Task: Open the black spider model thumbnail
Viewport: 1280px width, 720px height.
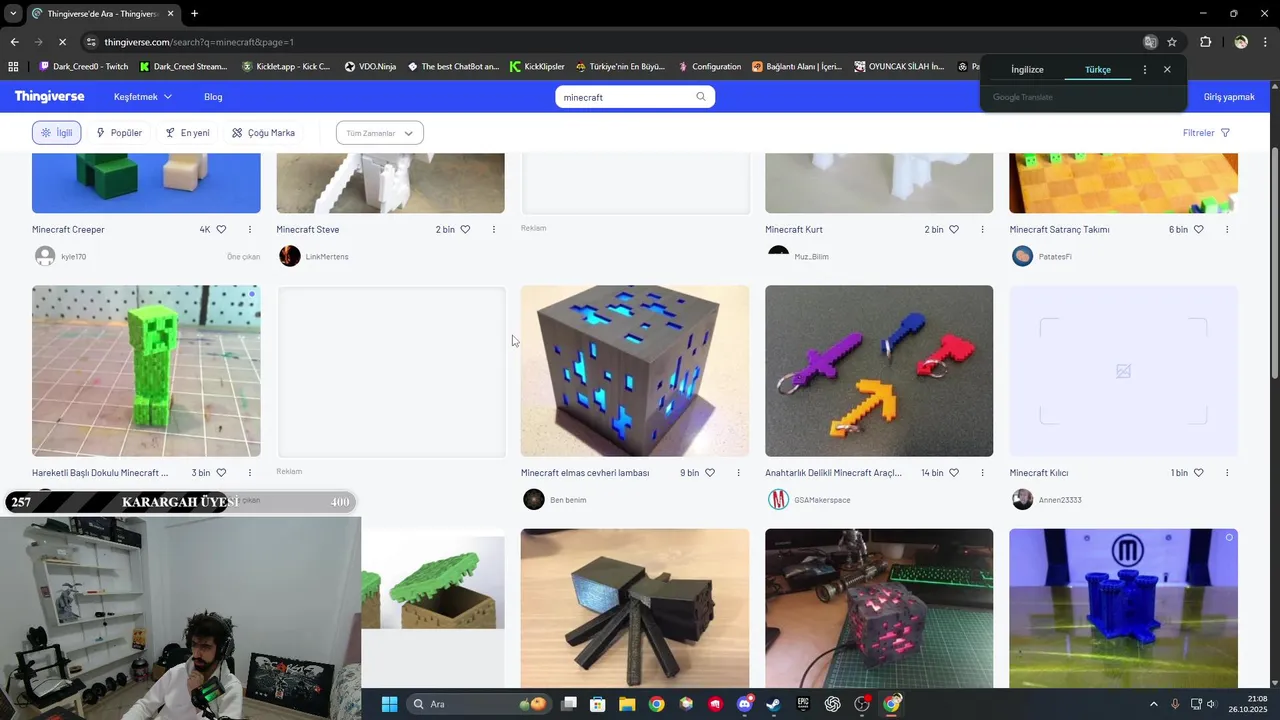Action: tap(635, 608)
